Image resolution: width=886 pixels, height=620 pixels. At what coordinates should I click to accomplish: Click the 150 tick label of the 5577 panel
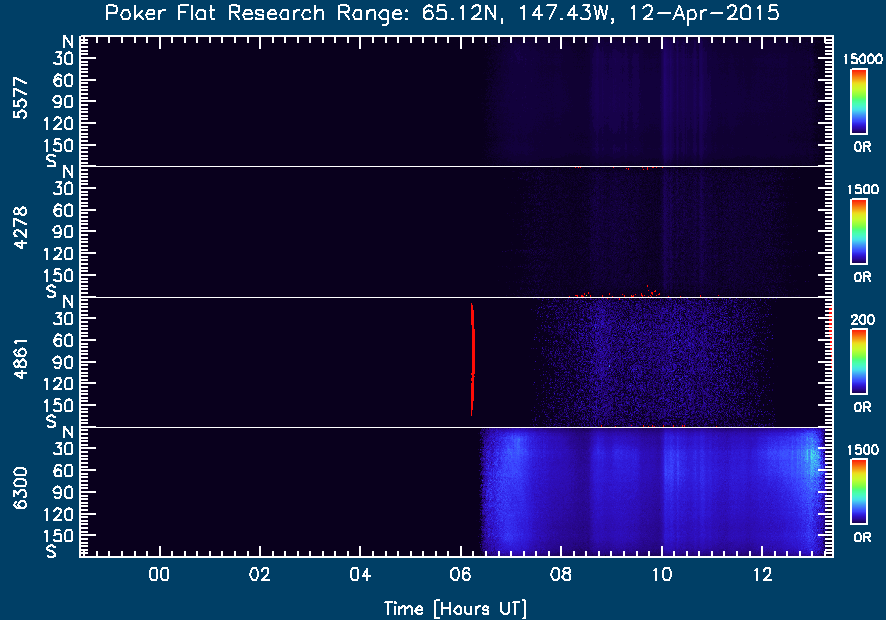pos(59,145)
